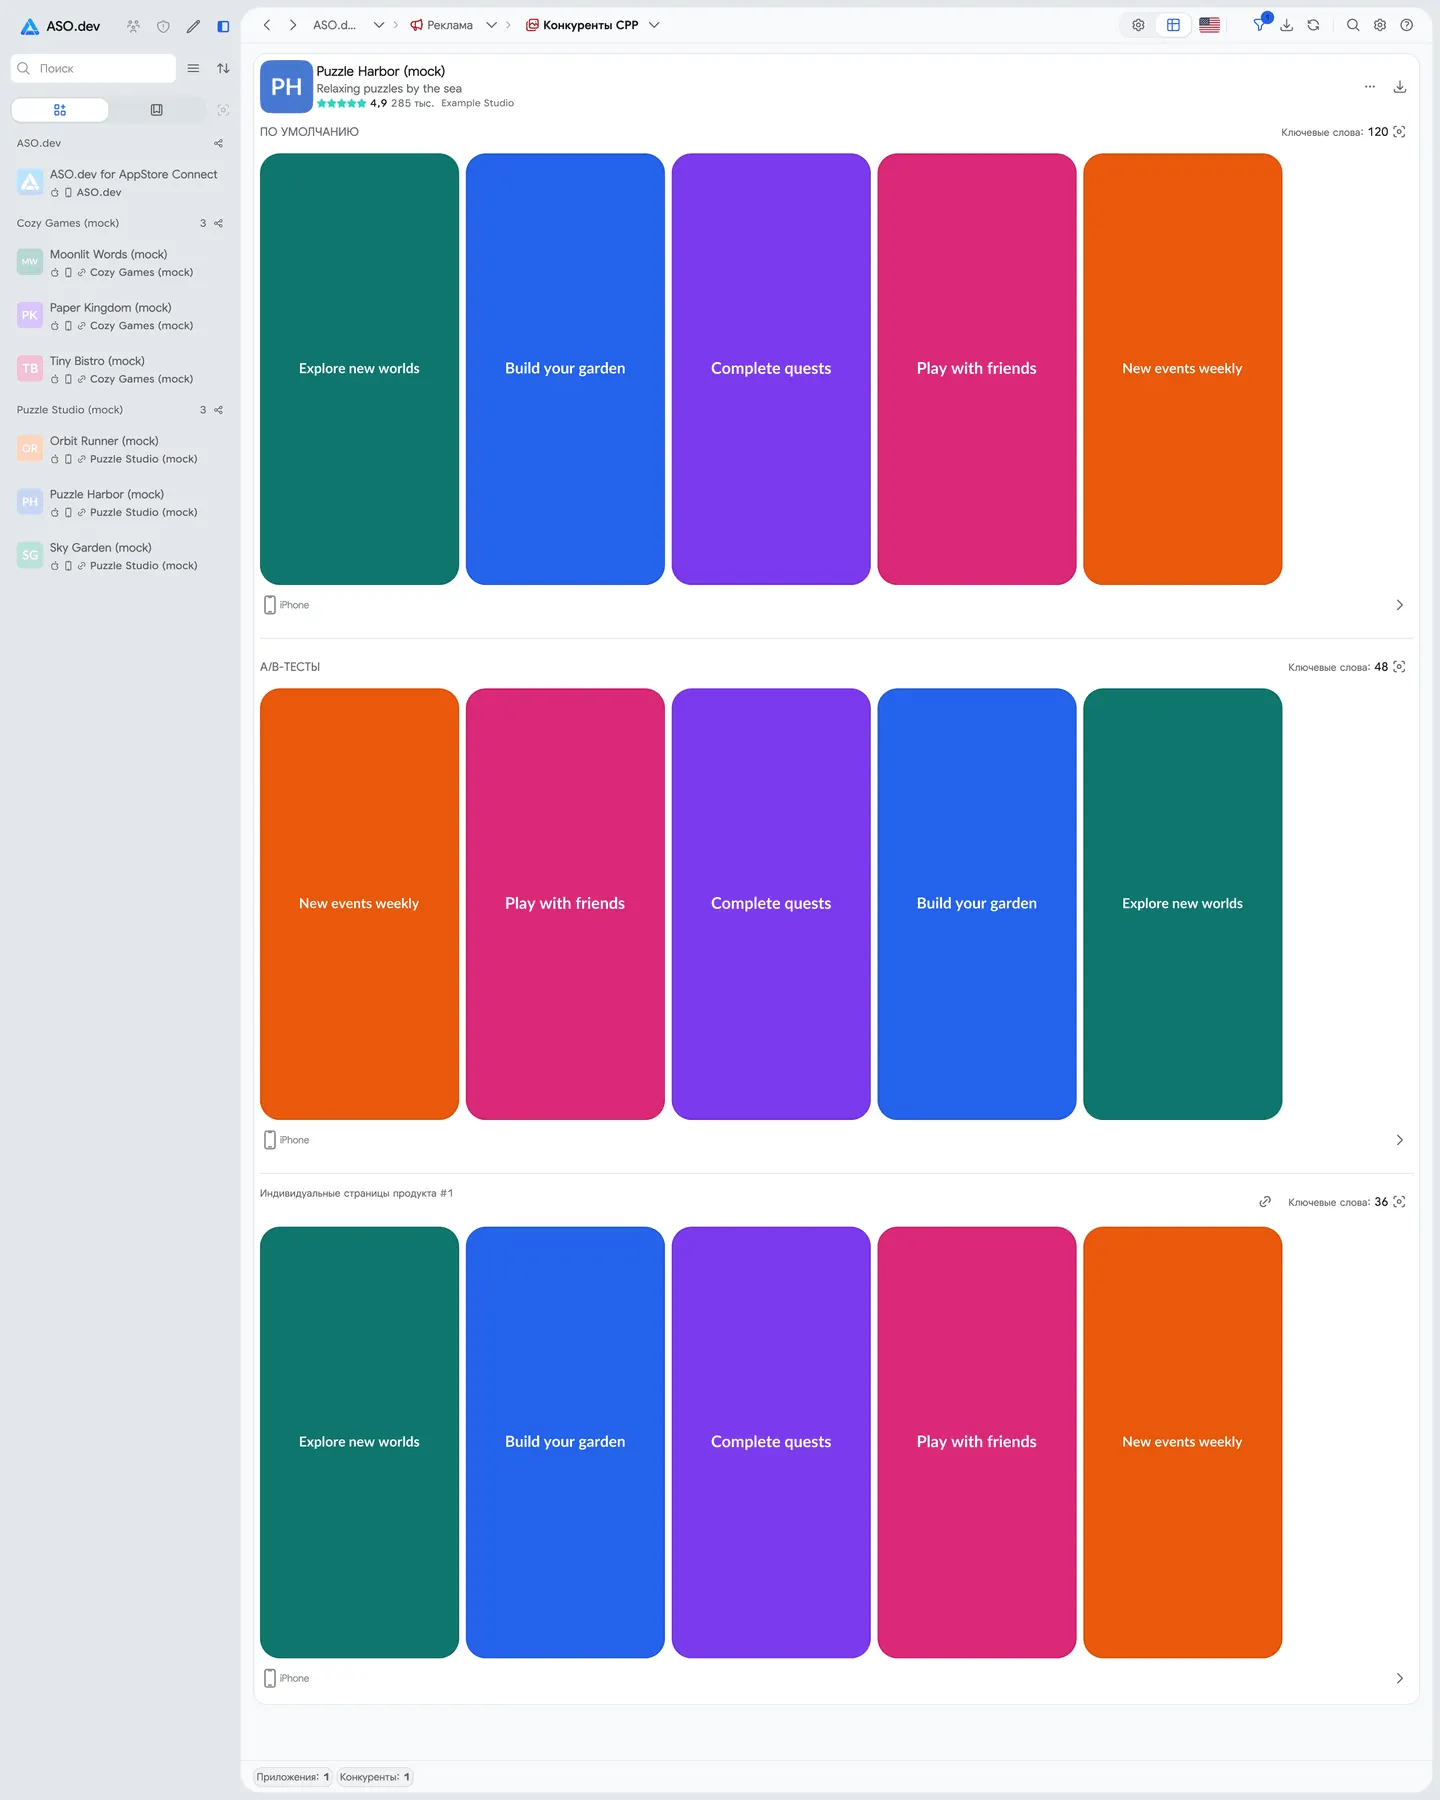Change country via the US flag
This screenshot has height=1800, width=1440.
coord(1209,25)
